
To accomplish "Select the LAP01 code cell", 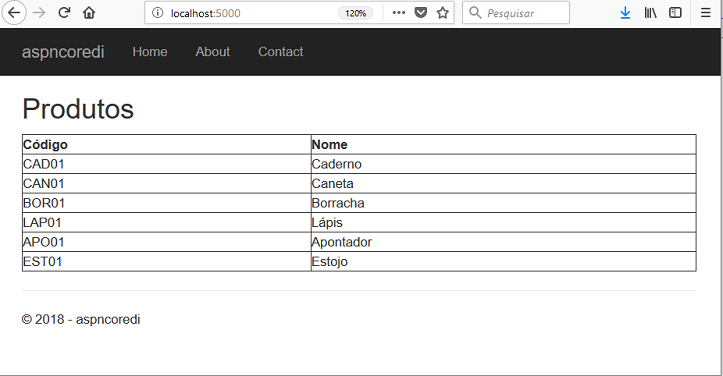I will tap(166, 222).
